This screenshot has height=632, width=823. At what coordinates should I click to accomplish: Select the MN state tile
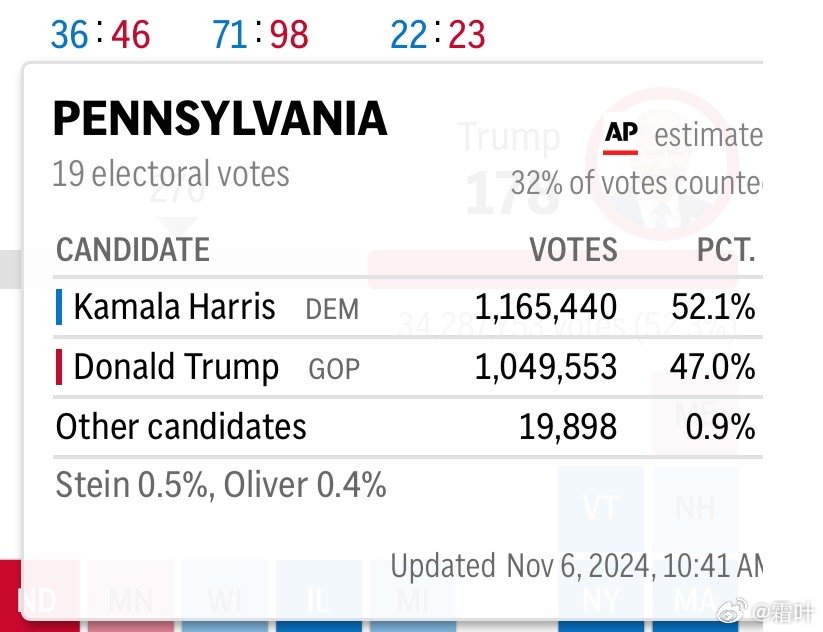[130, 602]
